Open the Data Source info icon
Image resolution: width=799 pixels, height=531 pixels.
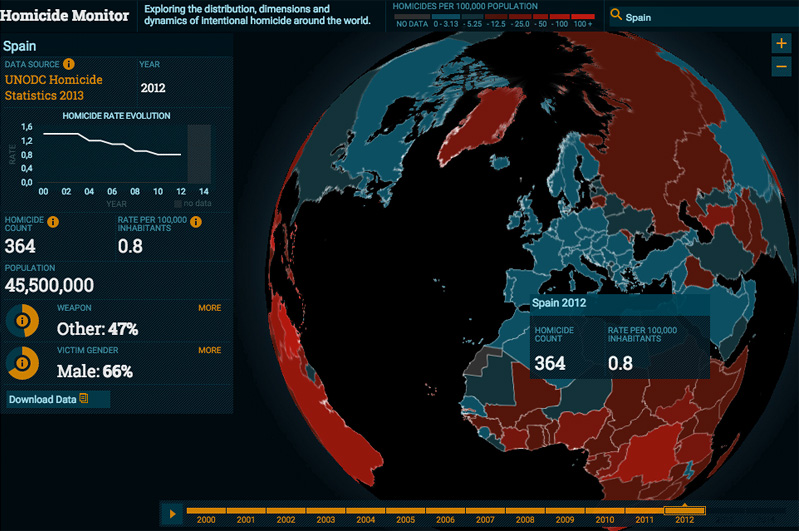(x=69, y=64)
